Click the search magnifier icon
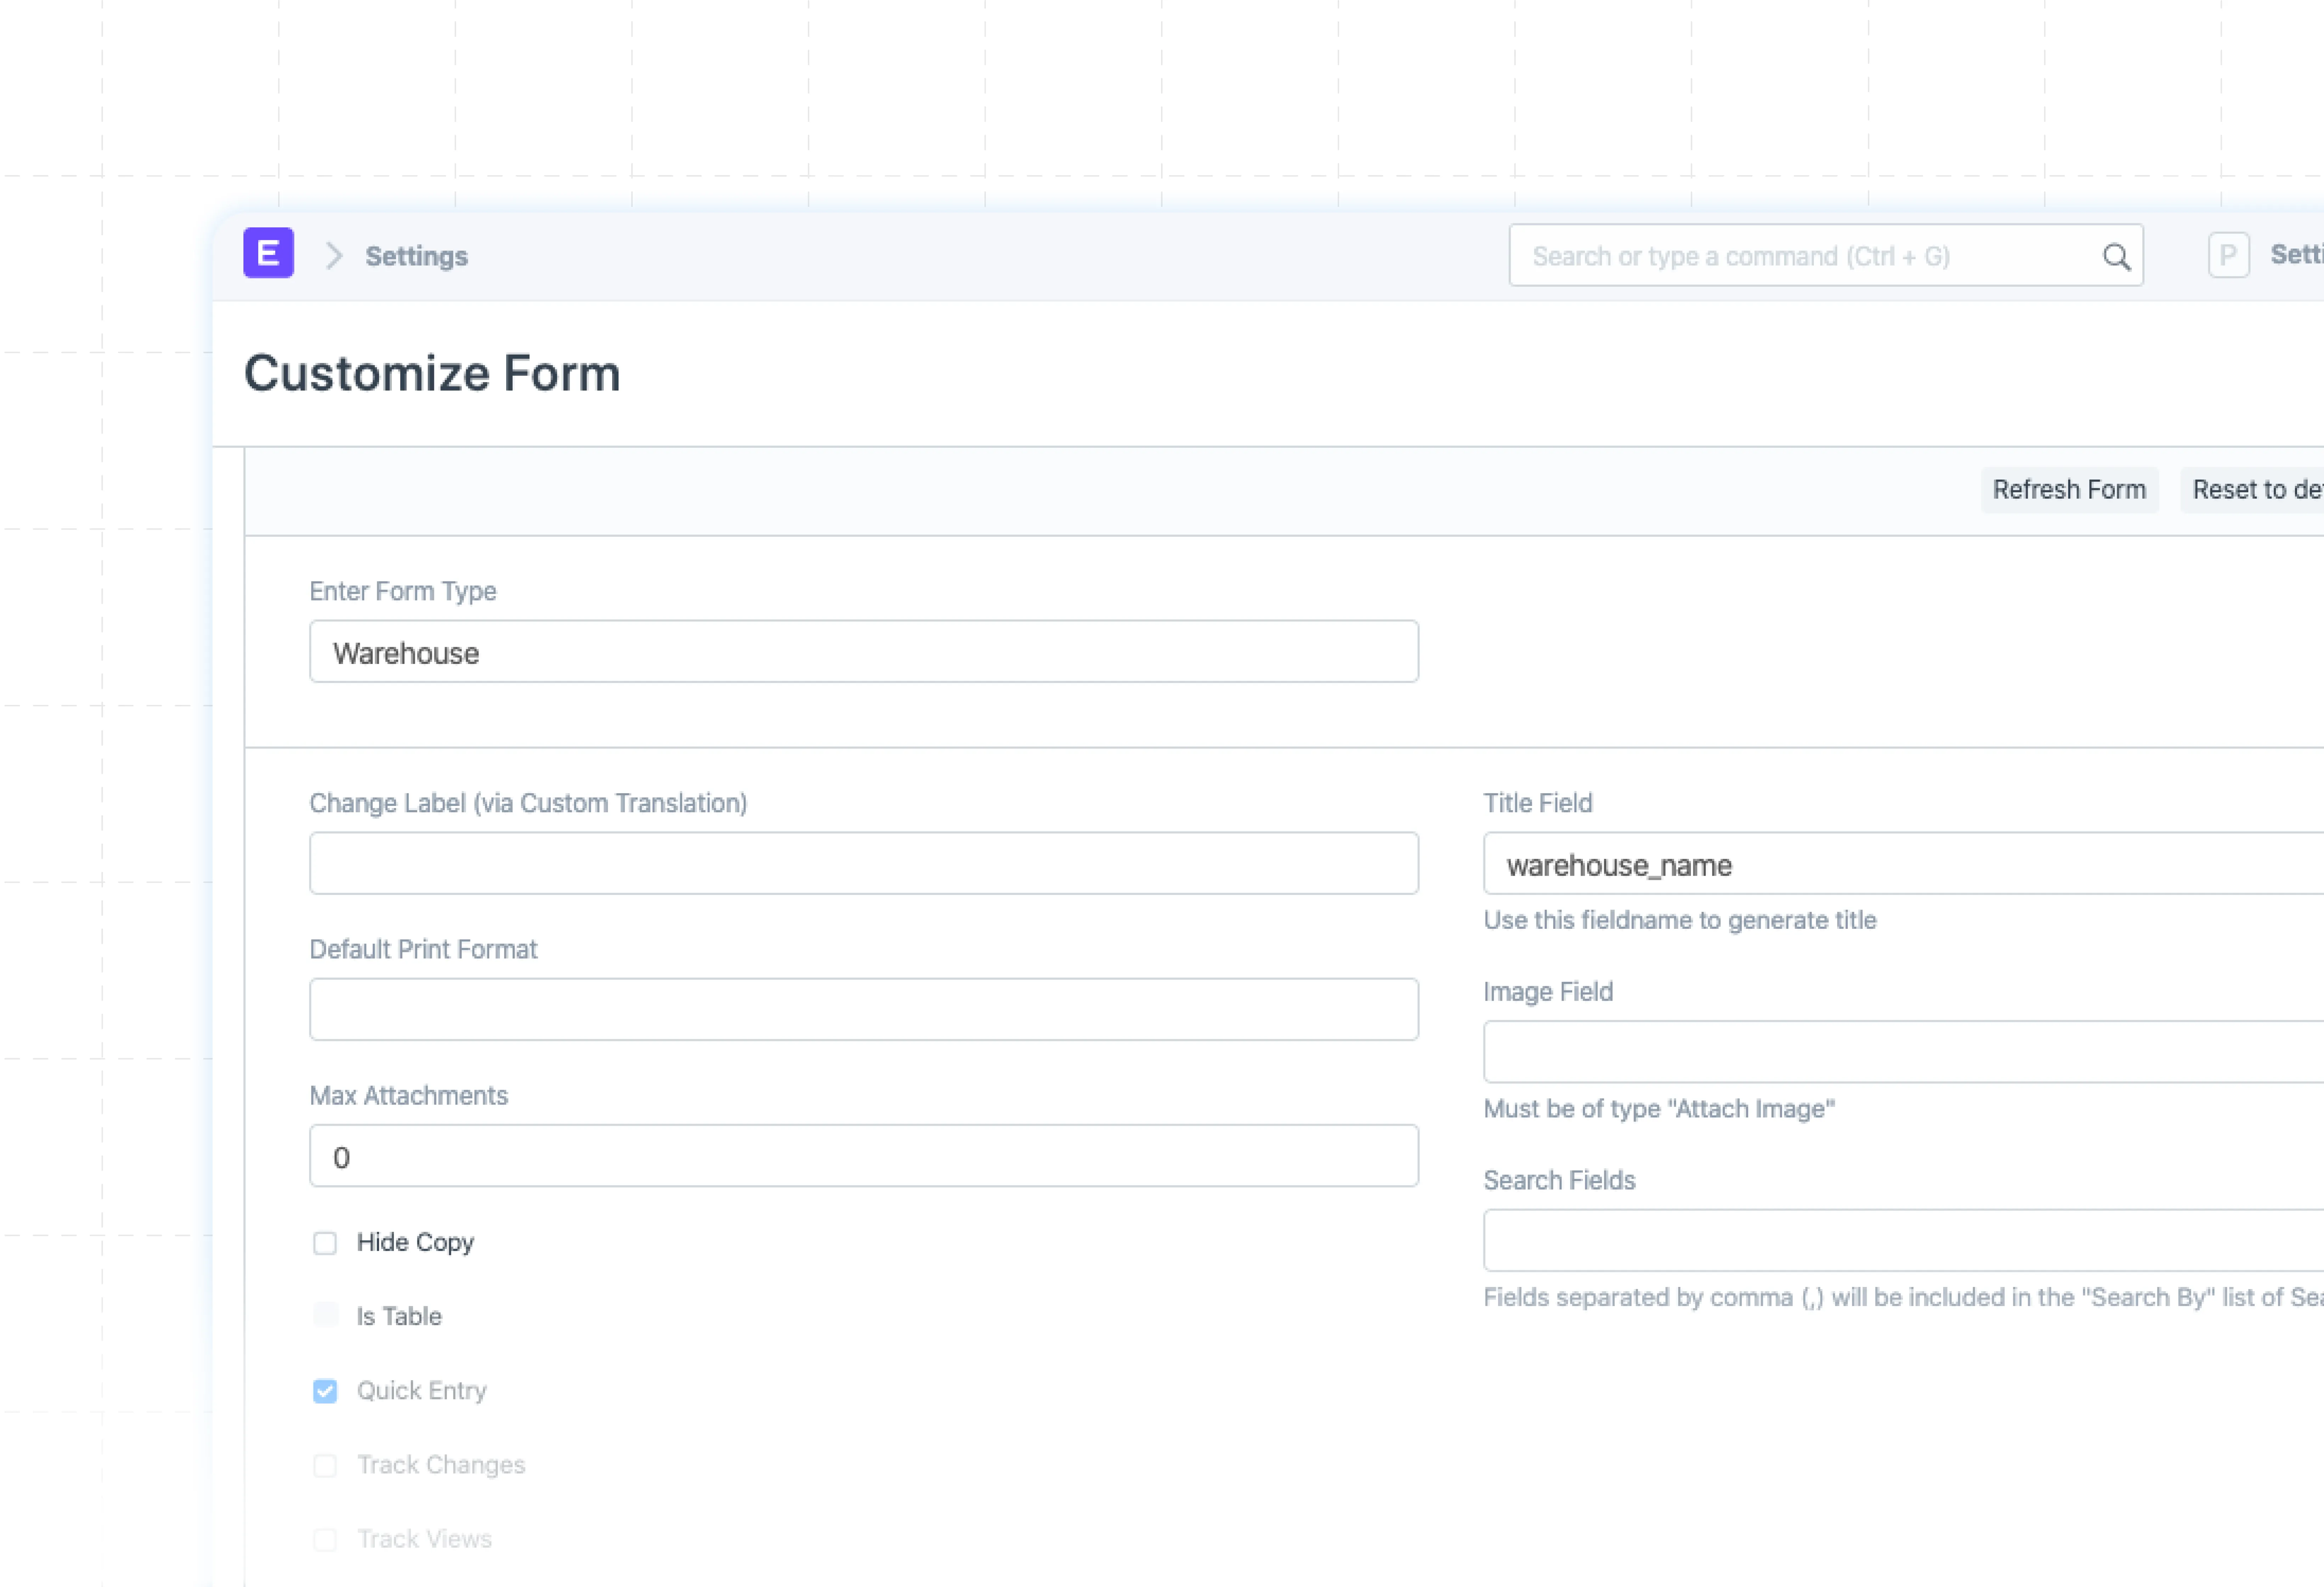The image size is (2324, 1587). [2116, 257]
